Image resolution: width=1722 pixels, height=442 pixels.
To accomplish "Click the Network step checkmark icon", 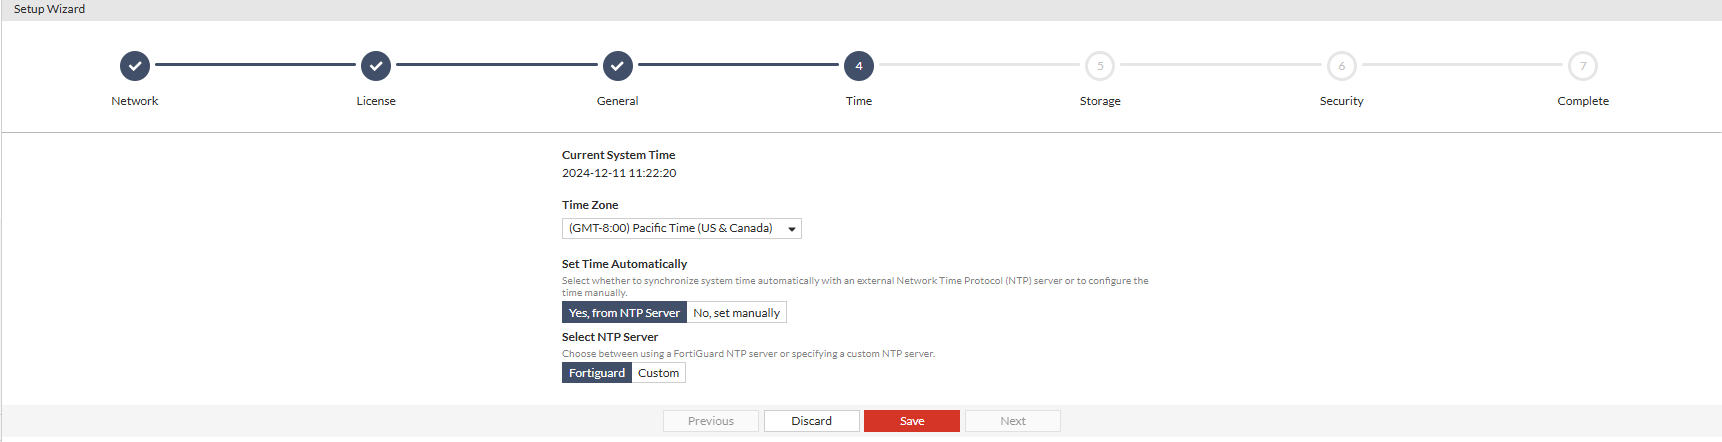I will 135,66.
